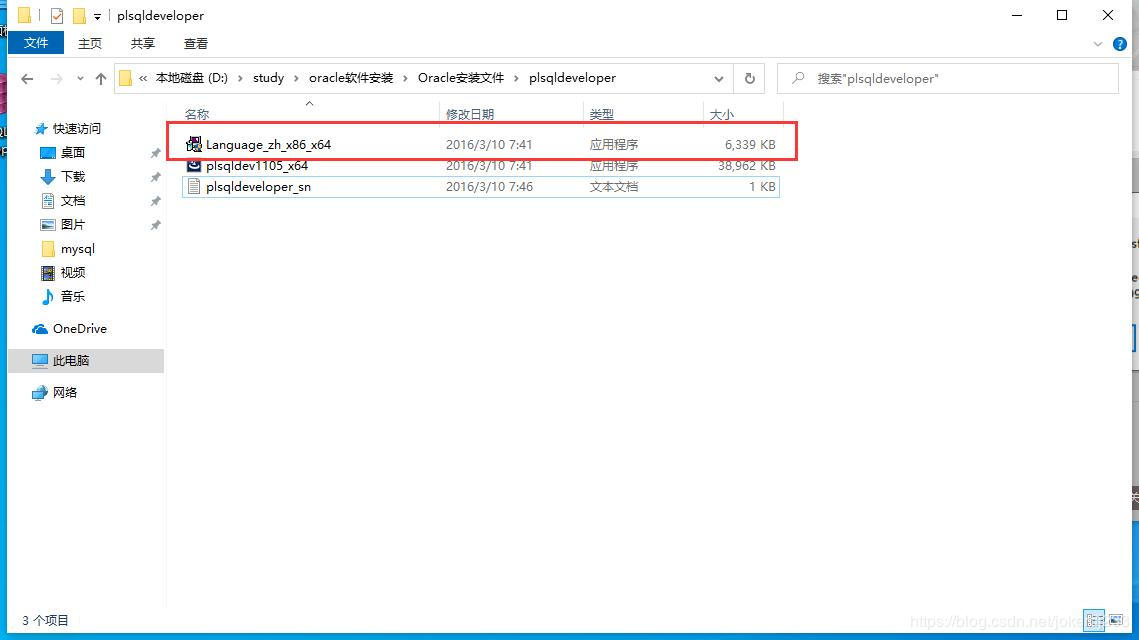
Task: Switch to the 查看 ribbon tab
Action: pyautogui.click(x=195, y=44)
